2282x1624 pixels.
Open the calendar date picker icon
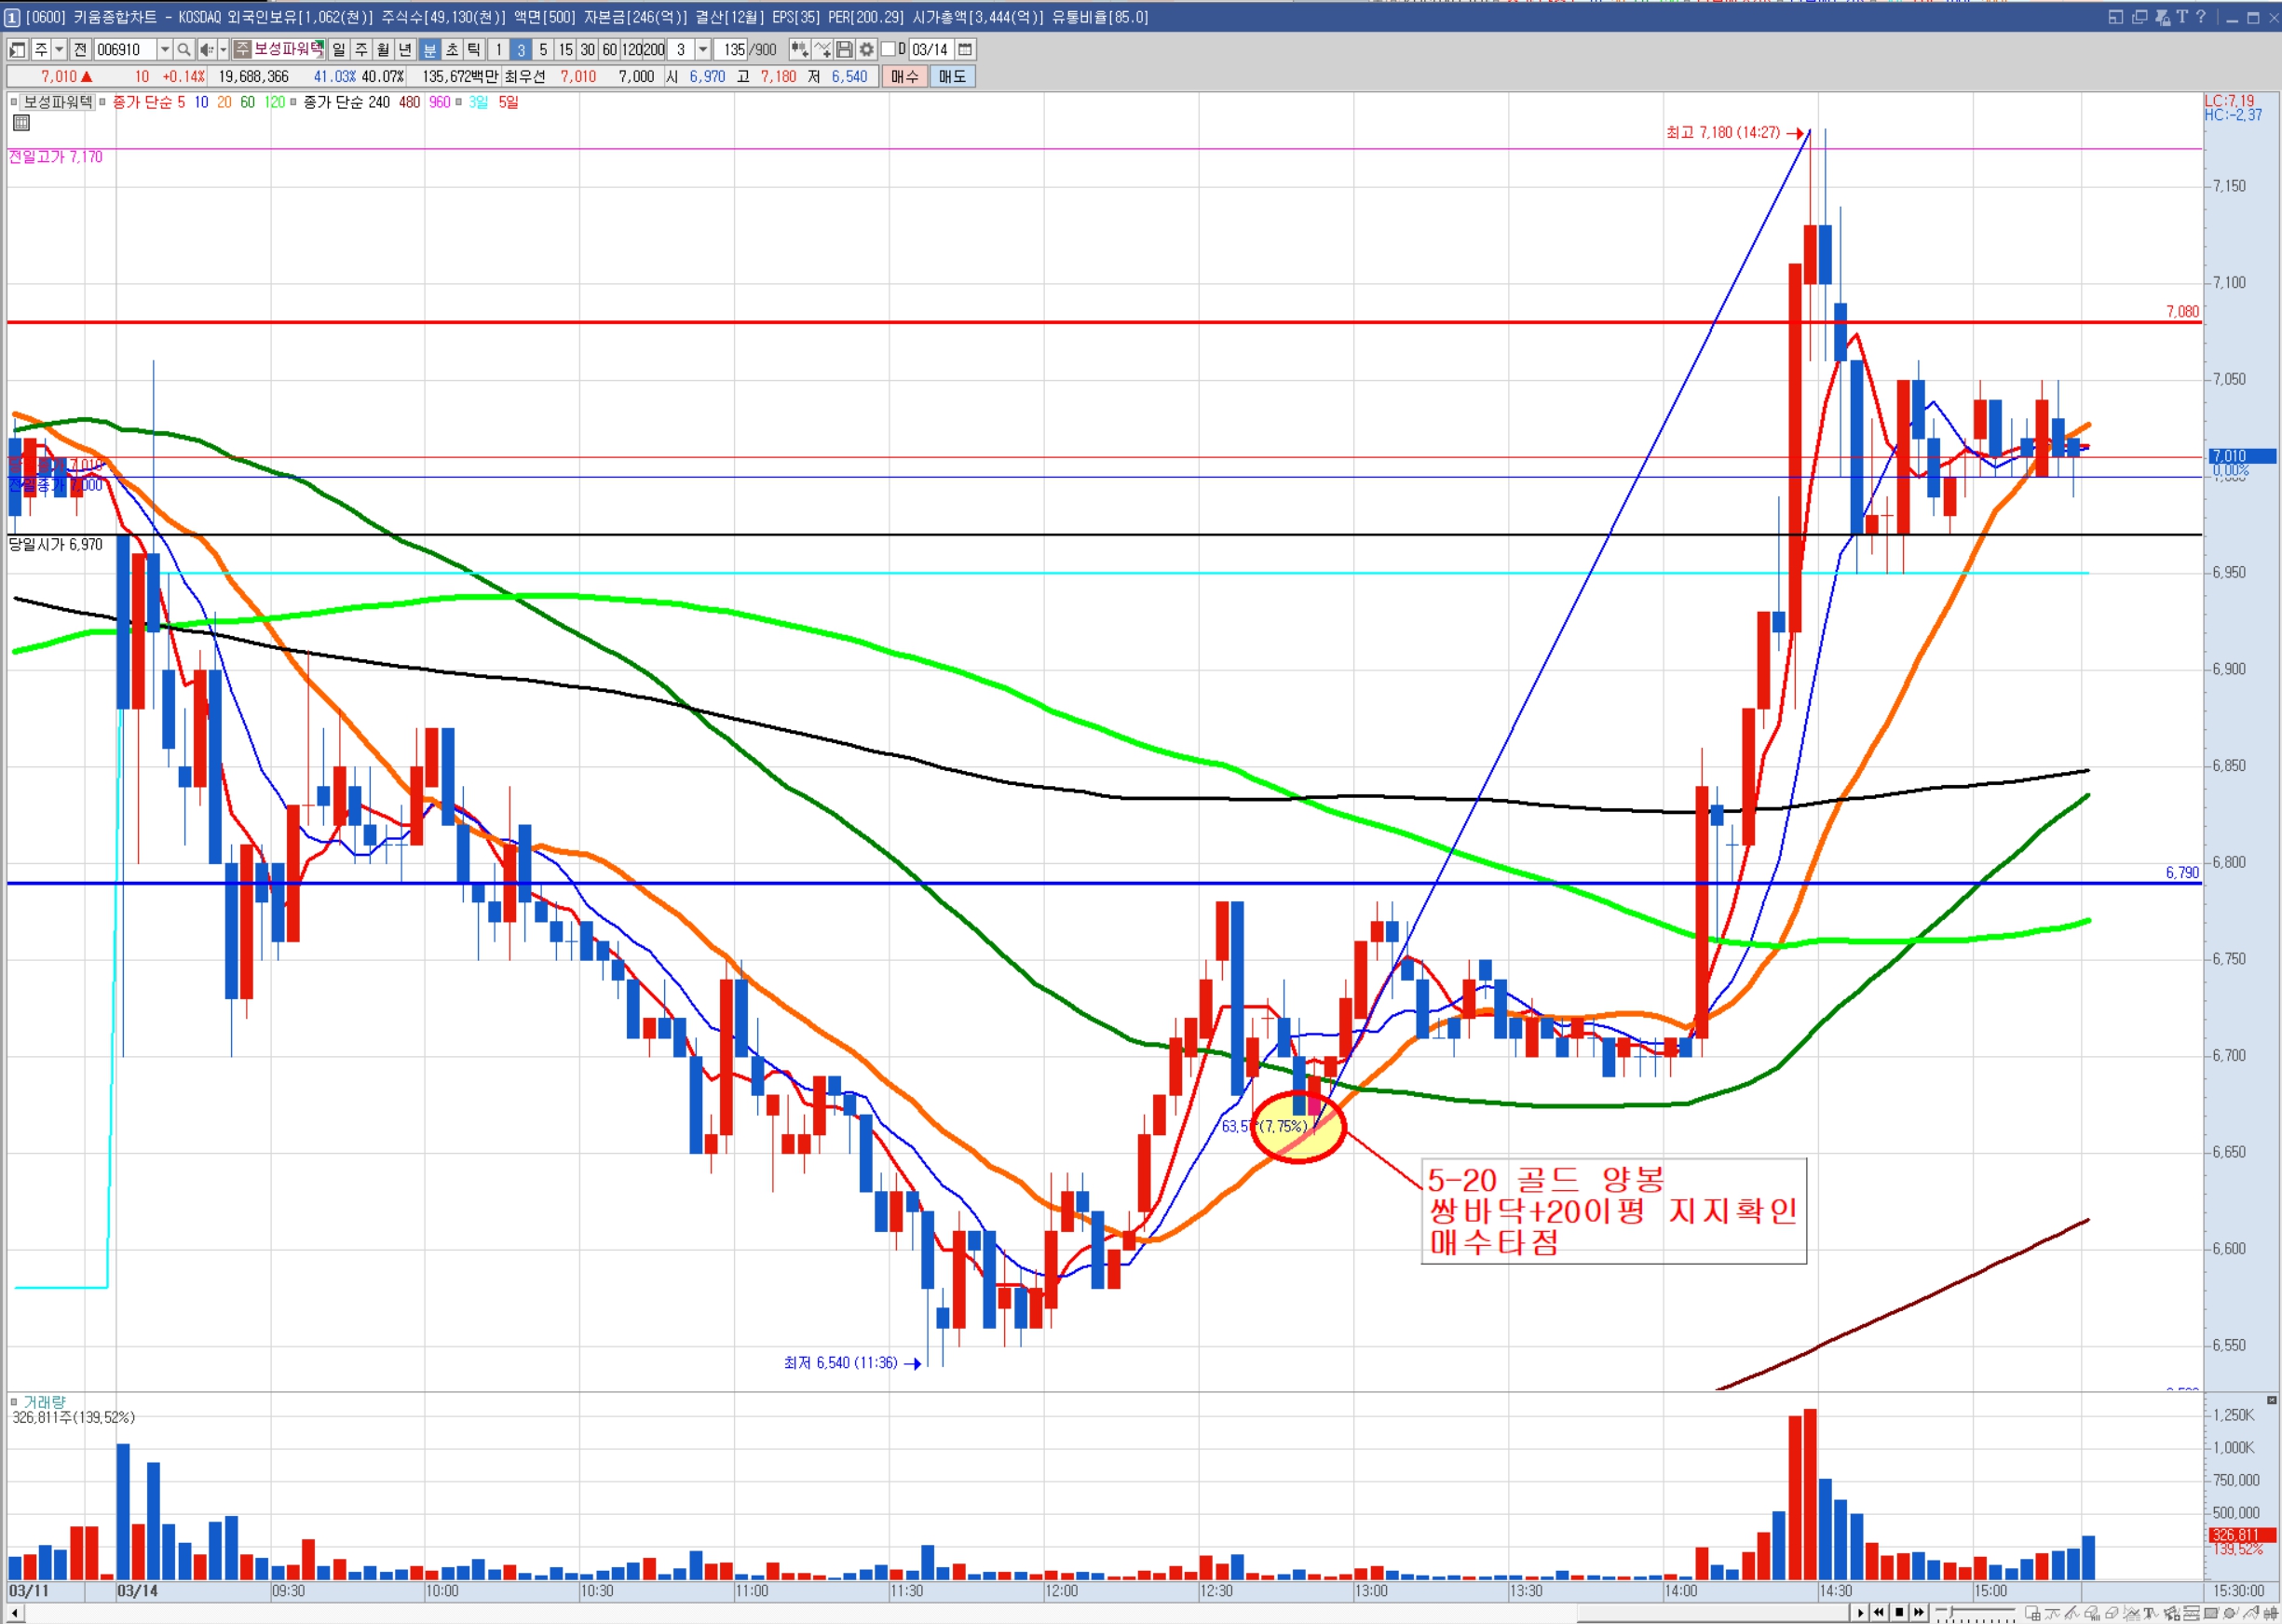965,49
